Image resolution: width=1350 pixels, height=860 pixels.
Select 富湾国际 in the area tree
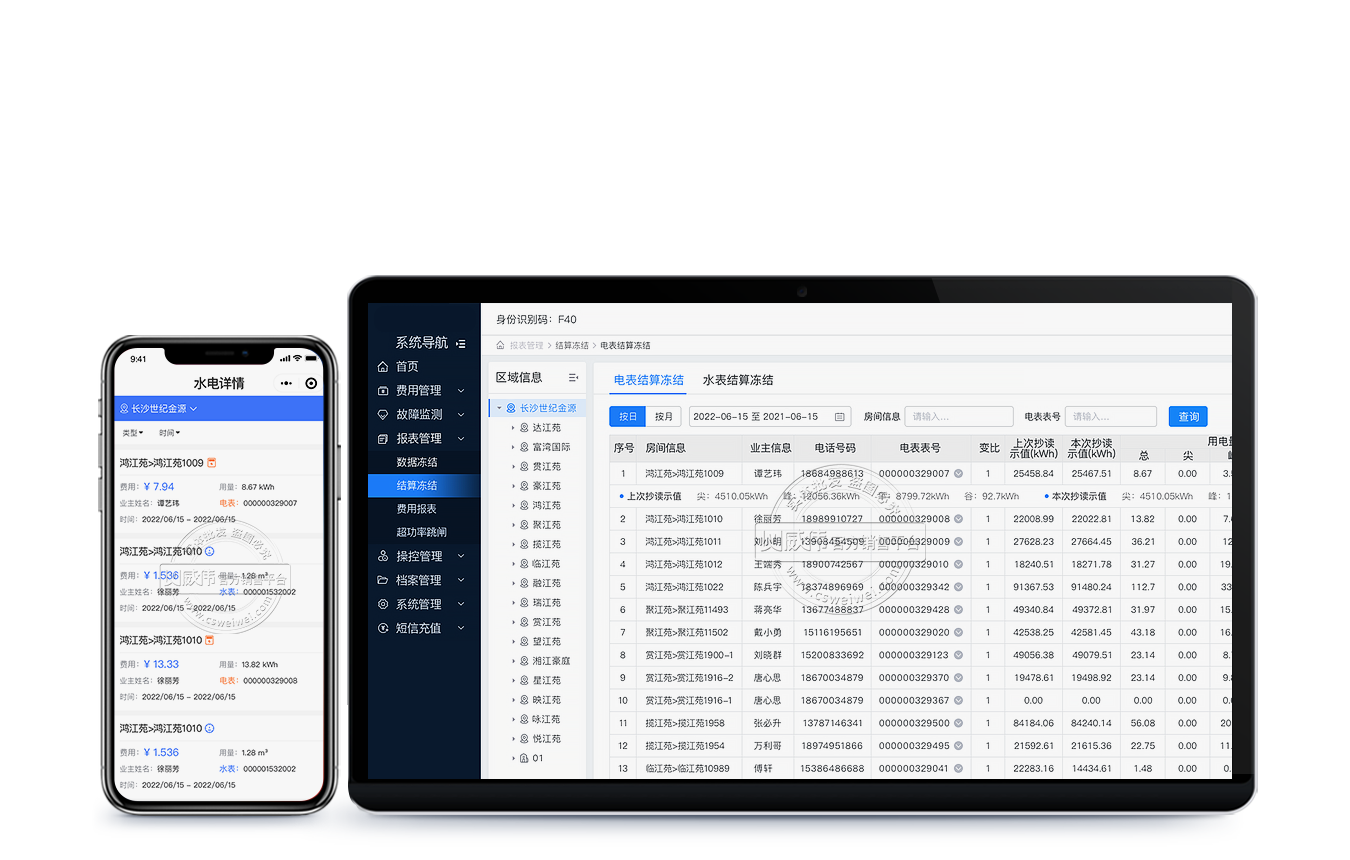click(551, 447)
